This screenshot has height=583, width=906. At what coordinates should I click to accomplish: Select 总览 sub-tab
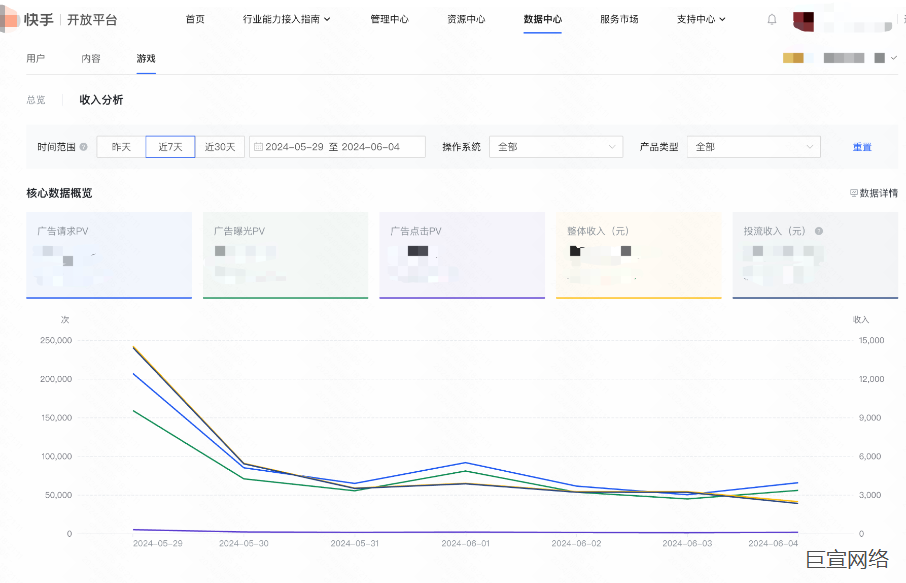click(x=36, y=100)
